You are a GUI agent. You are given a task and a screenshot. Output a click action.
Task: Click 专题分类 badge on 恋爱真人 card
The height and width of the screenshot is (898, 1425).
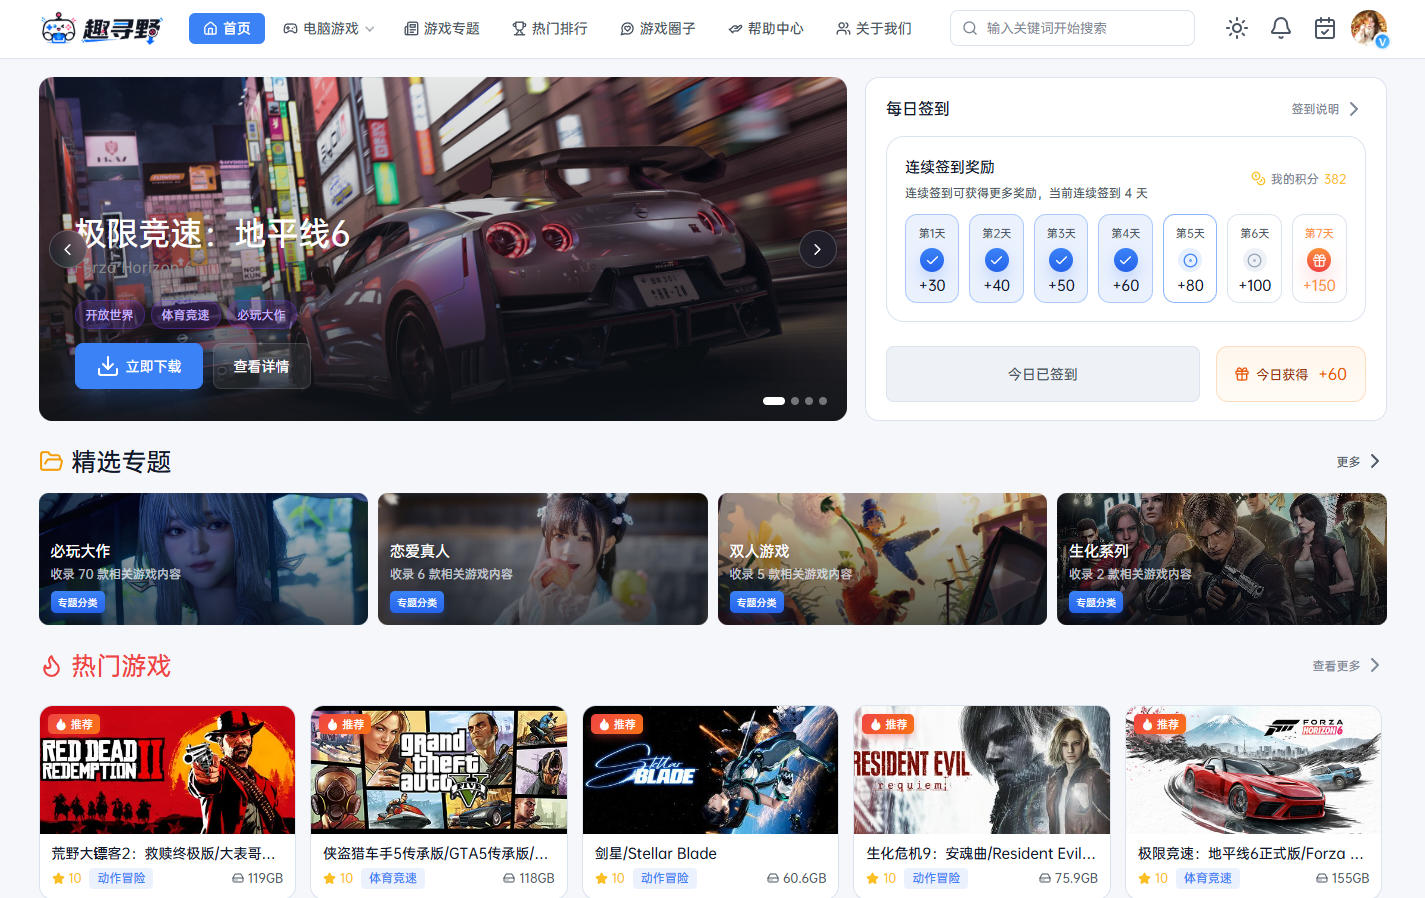point(417,602)
